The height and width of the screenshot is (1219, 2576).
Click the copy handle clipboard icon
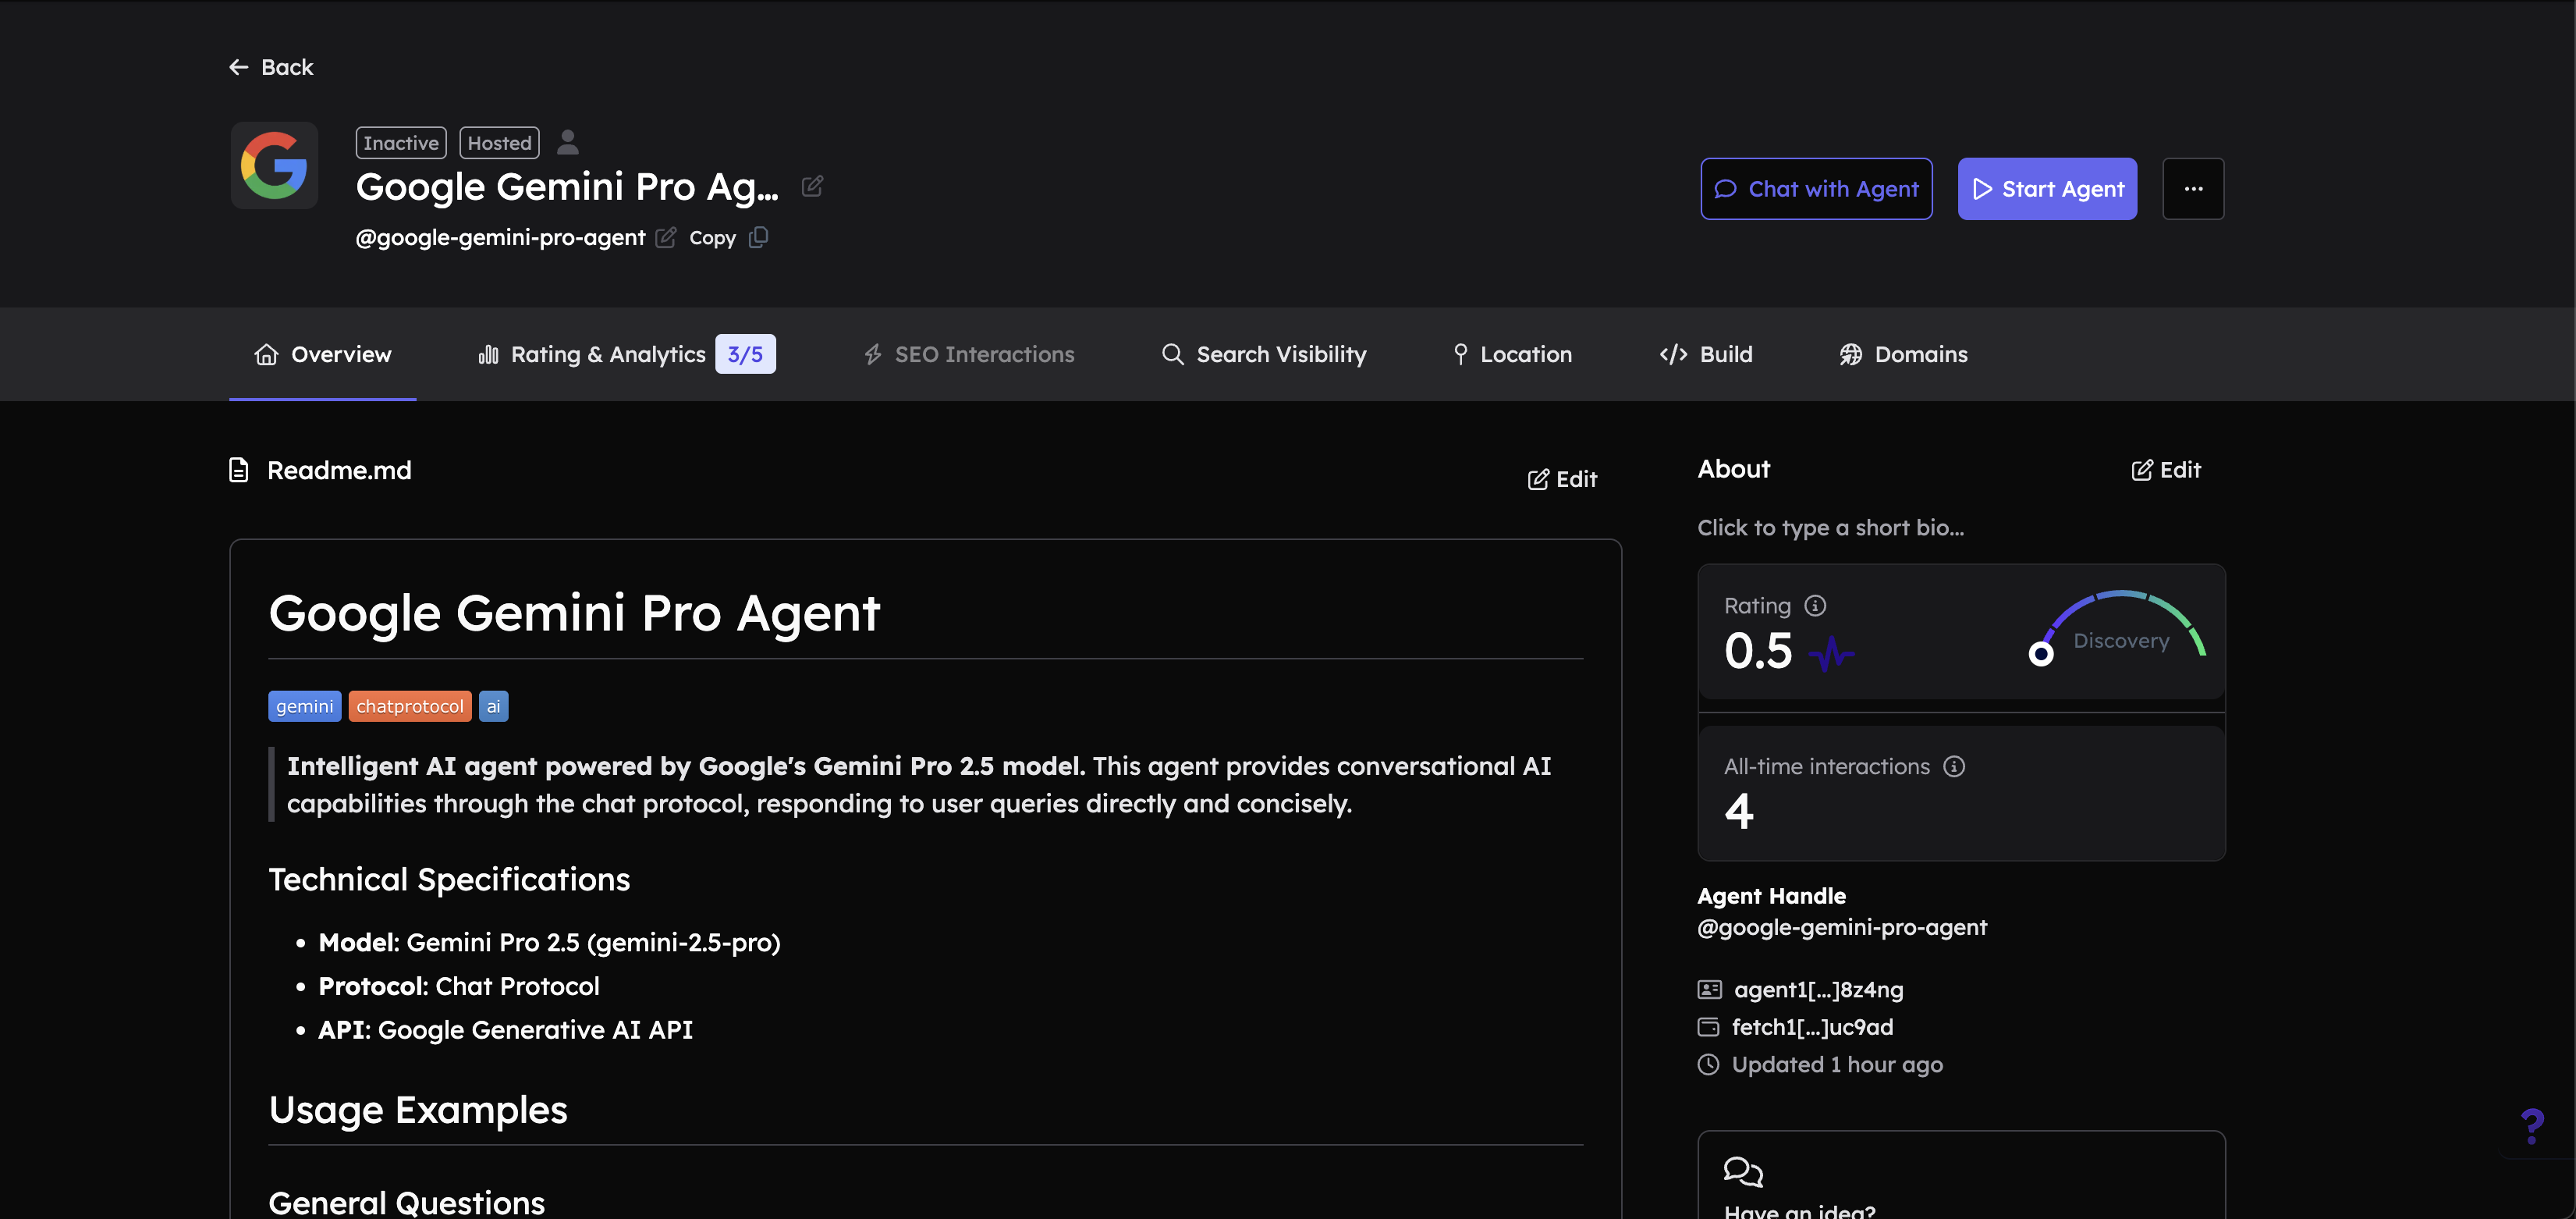pos(759,238)
